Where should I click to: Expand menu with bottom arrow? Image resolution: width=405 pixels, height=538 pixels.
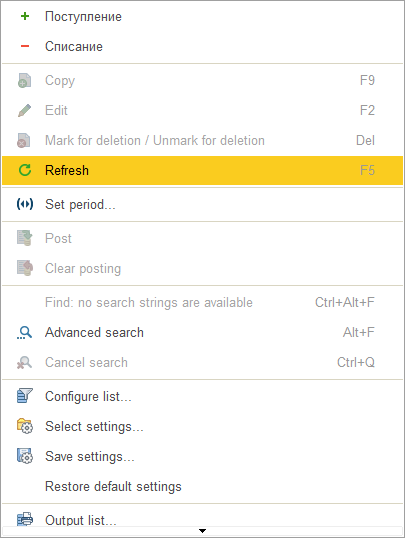[x=202, y=531]
